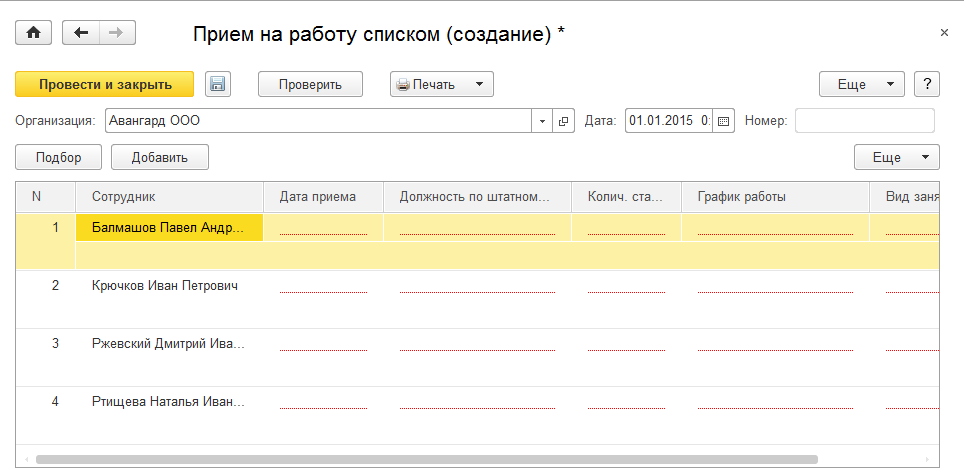Open the calendar picker for the date
Image resolution: width=964 pixels, height=470 pixels.
pos(724,121)
